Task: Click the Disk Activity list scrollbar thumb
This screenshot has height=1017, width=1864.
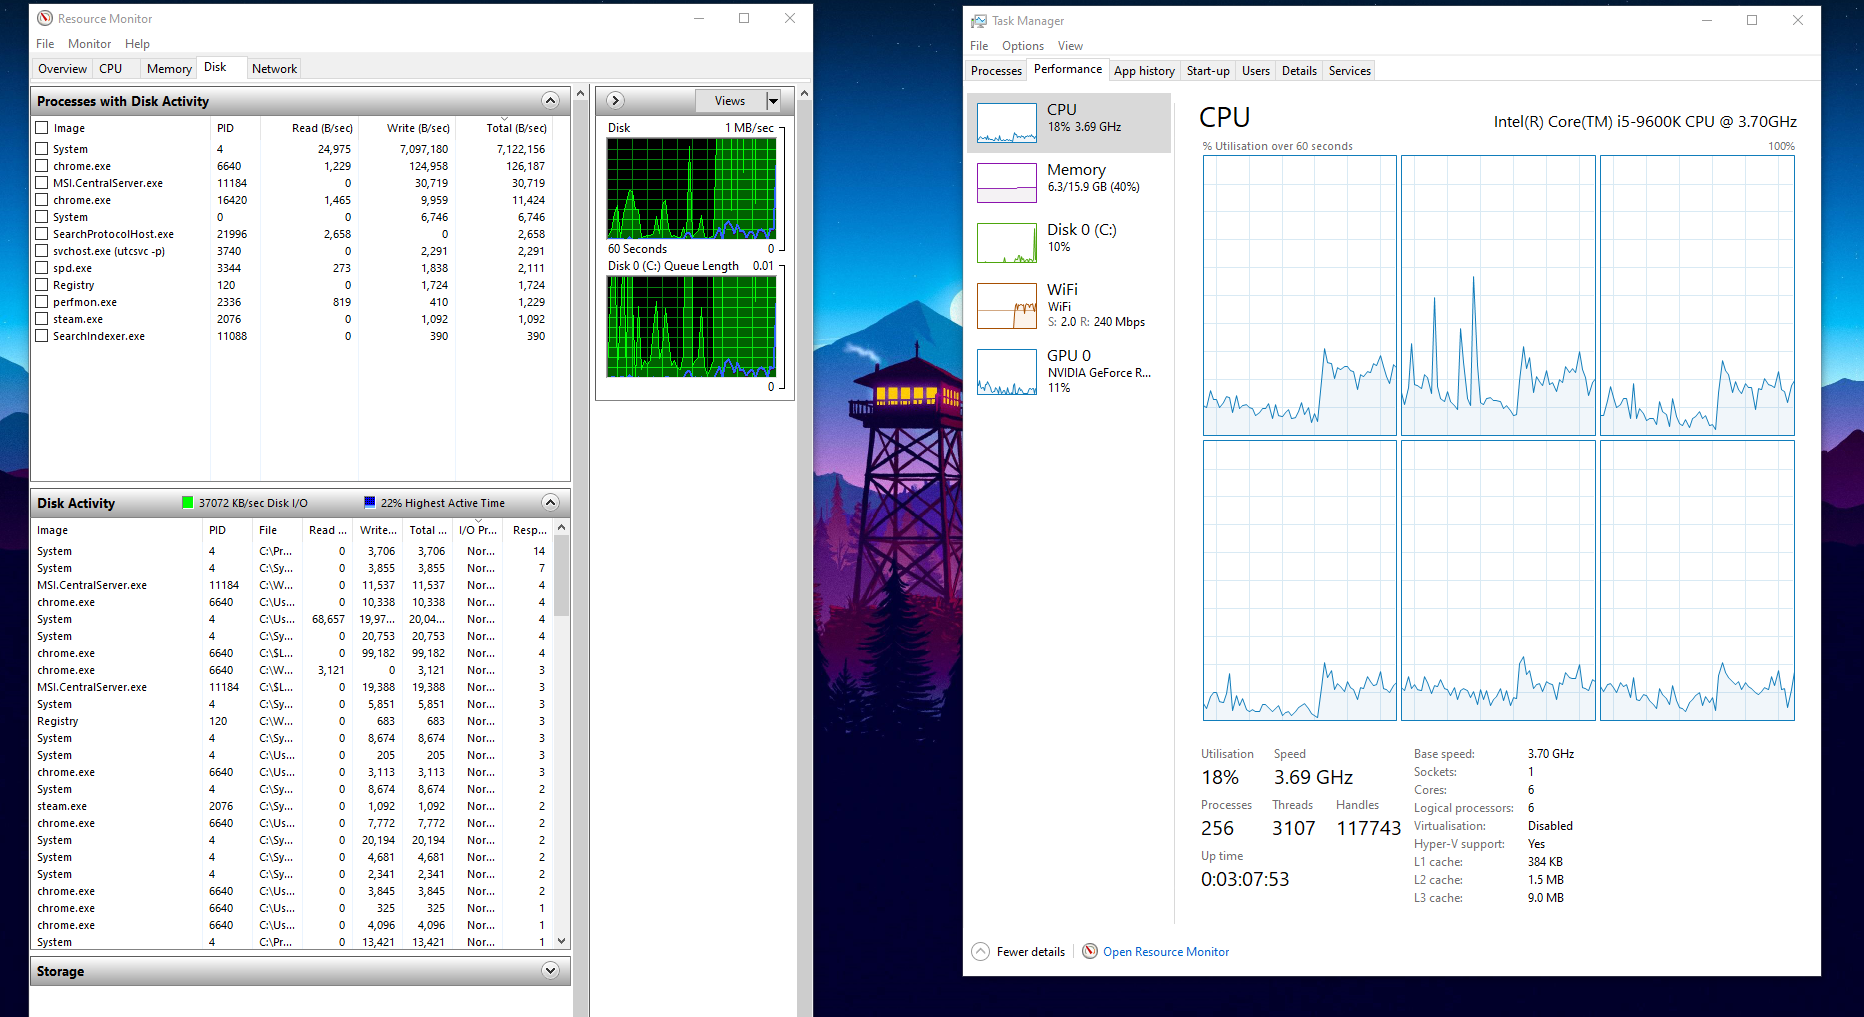Action: [561, 576]
